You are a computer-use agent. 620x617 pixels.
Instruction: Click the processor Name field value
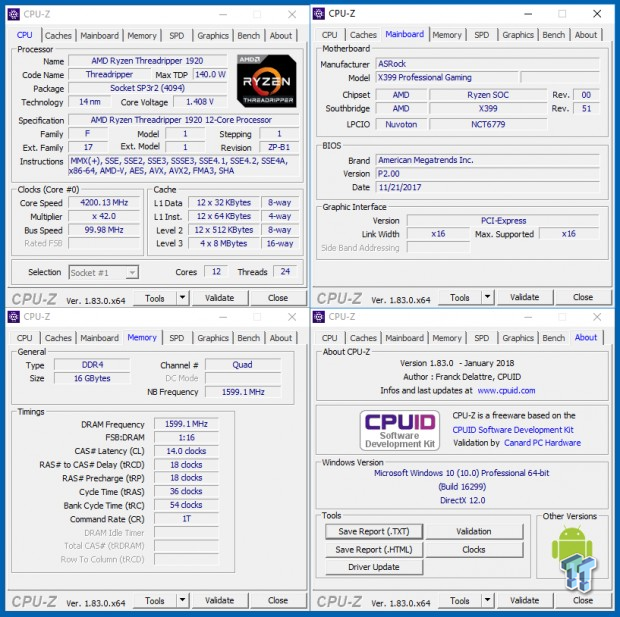[x=147, y=61]
